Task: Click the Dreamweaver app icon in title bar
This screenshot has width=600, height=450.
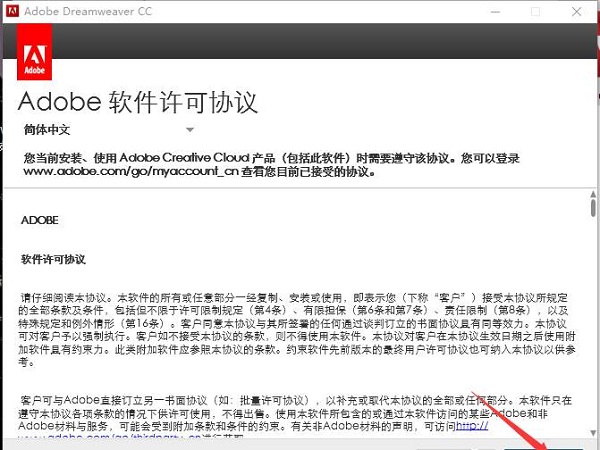Action: point(12,11)
